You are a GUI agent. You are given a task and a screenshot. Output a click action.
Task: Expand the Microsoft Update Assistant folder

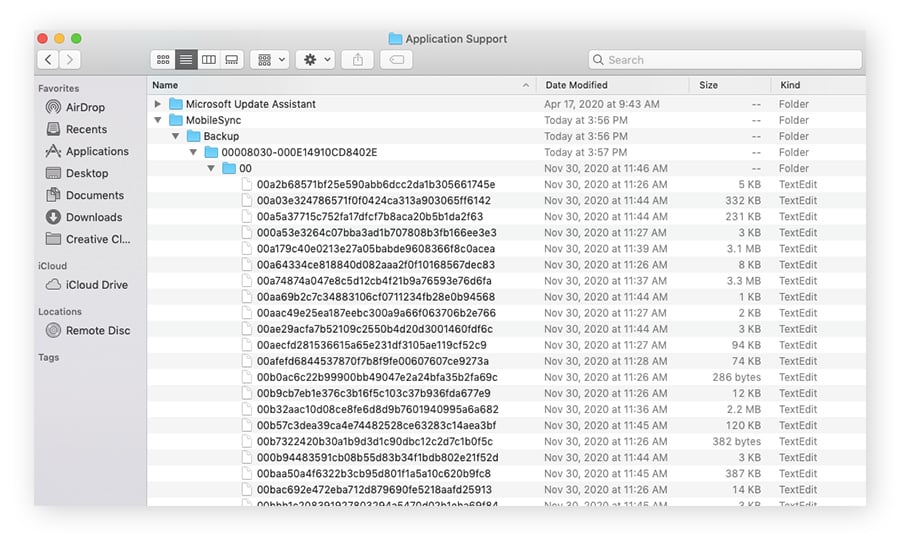click(x=158, y=104)
